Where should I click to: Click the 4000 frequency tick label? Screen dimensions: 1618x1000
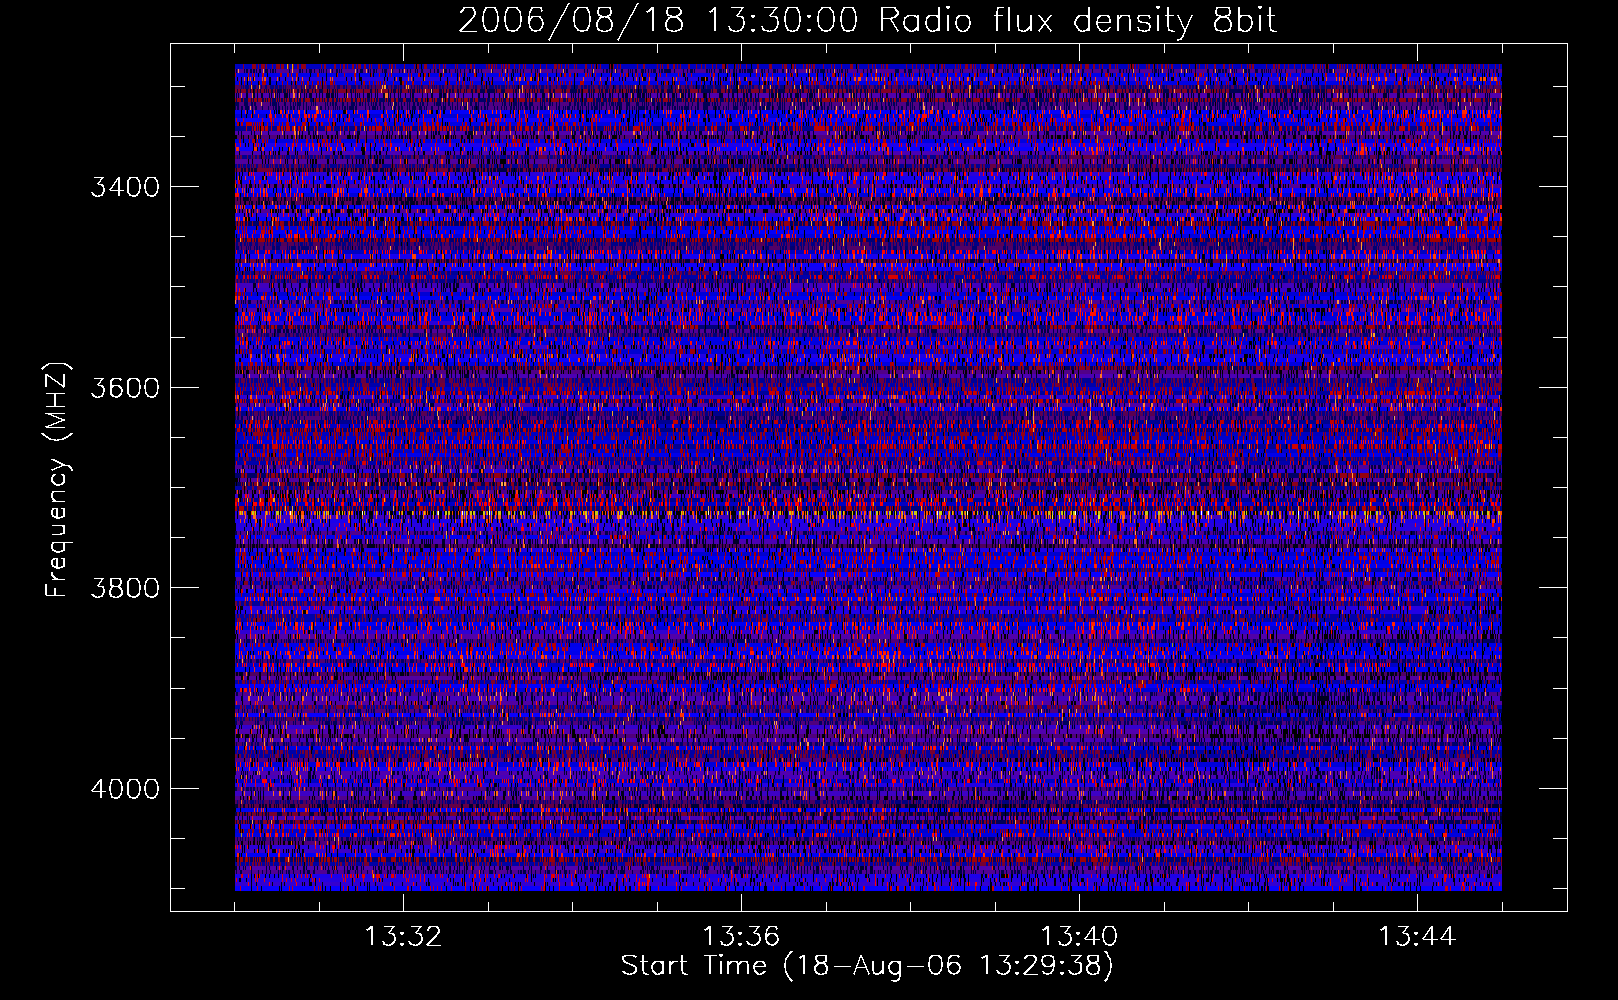tap(125, 788)
